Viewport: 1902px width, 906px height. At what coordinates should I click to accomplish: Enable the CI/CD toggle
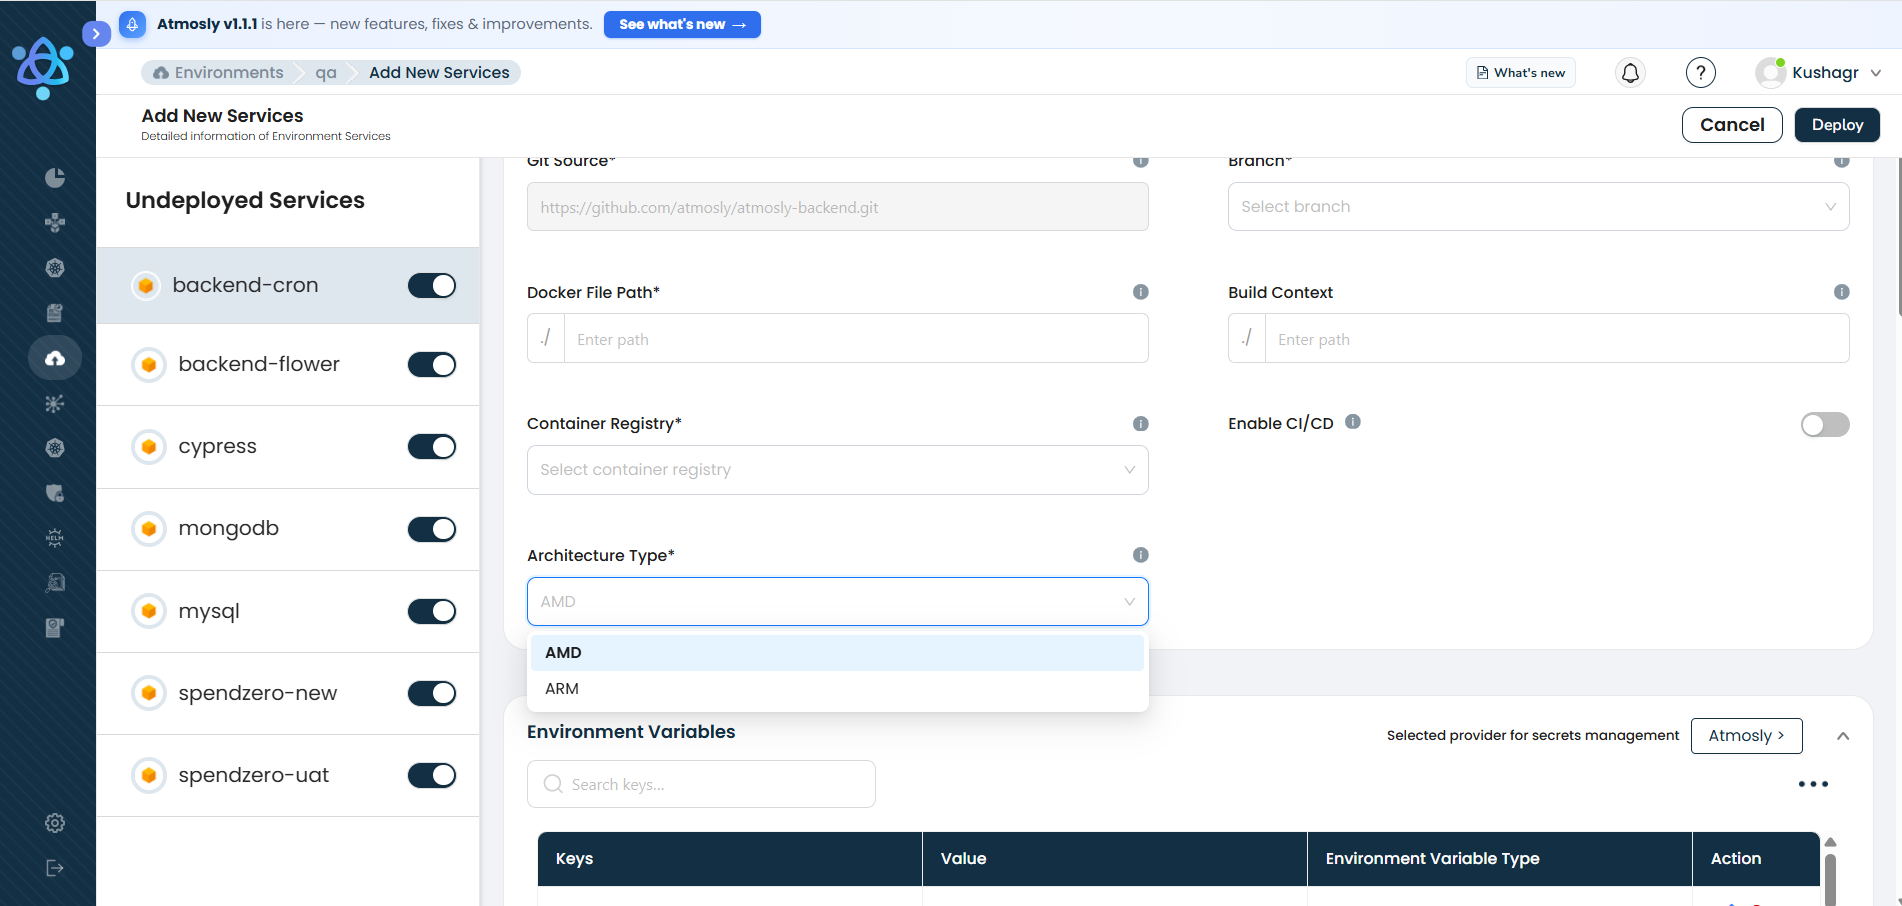(x=1825, y=425)
